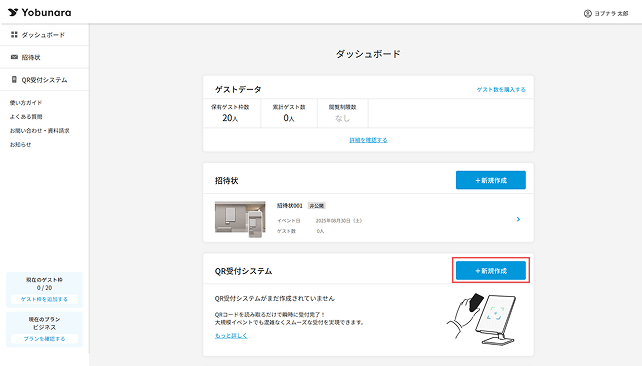Open 使い方ガイド link
The height and width of the screenshot is (366, 642).
pyautogui.click(x=26, y=103)
